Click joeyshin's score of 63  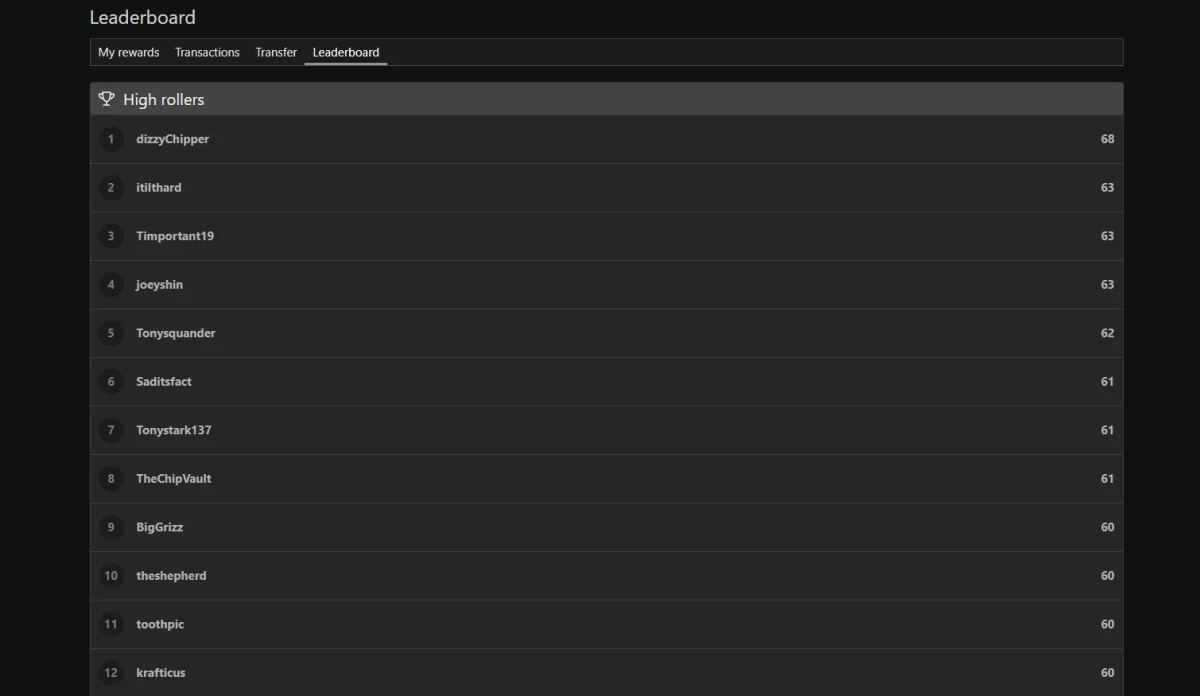click(x=1107, y=285)
